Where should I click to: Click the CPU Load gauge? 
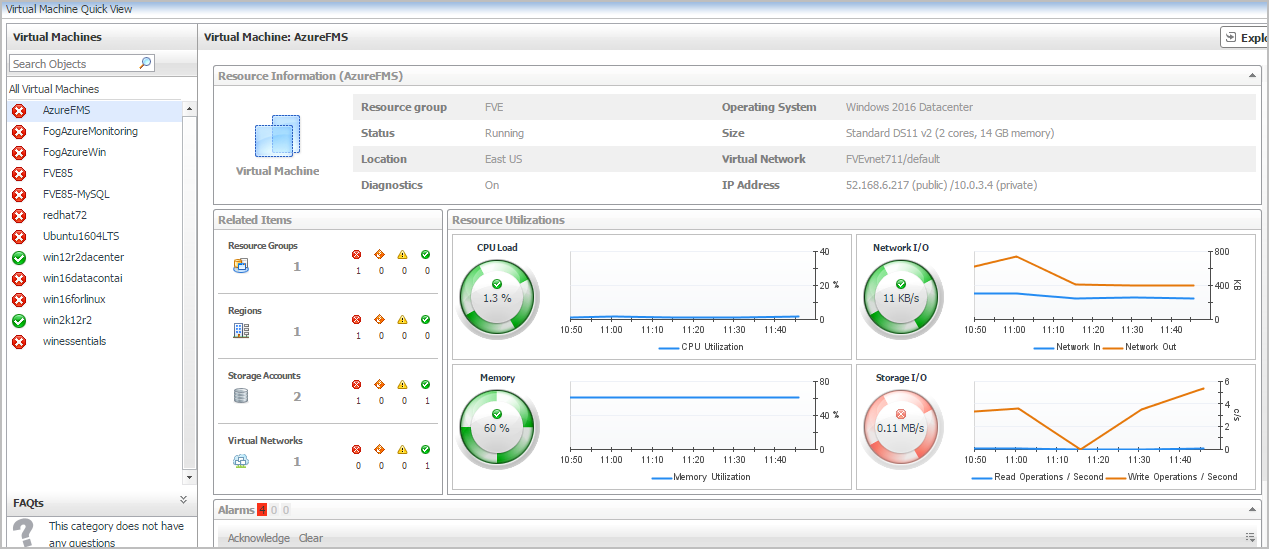coord(497,296)
